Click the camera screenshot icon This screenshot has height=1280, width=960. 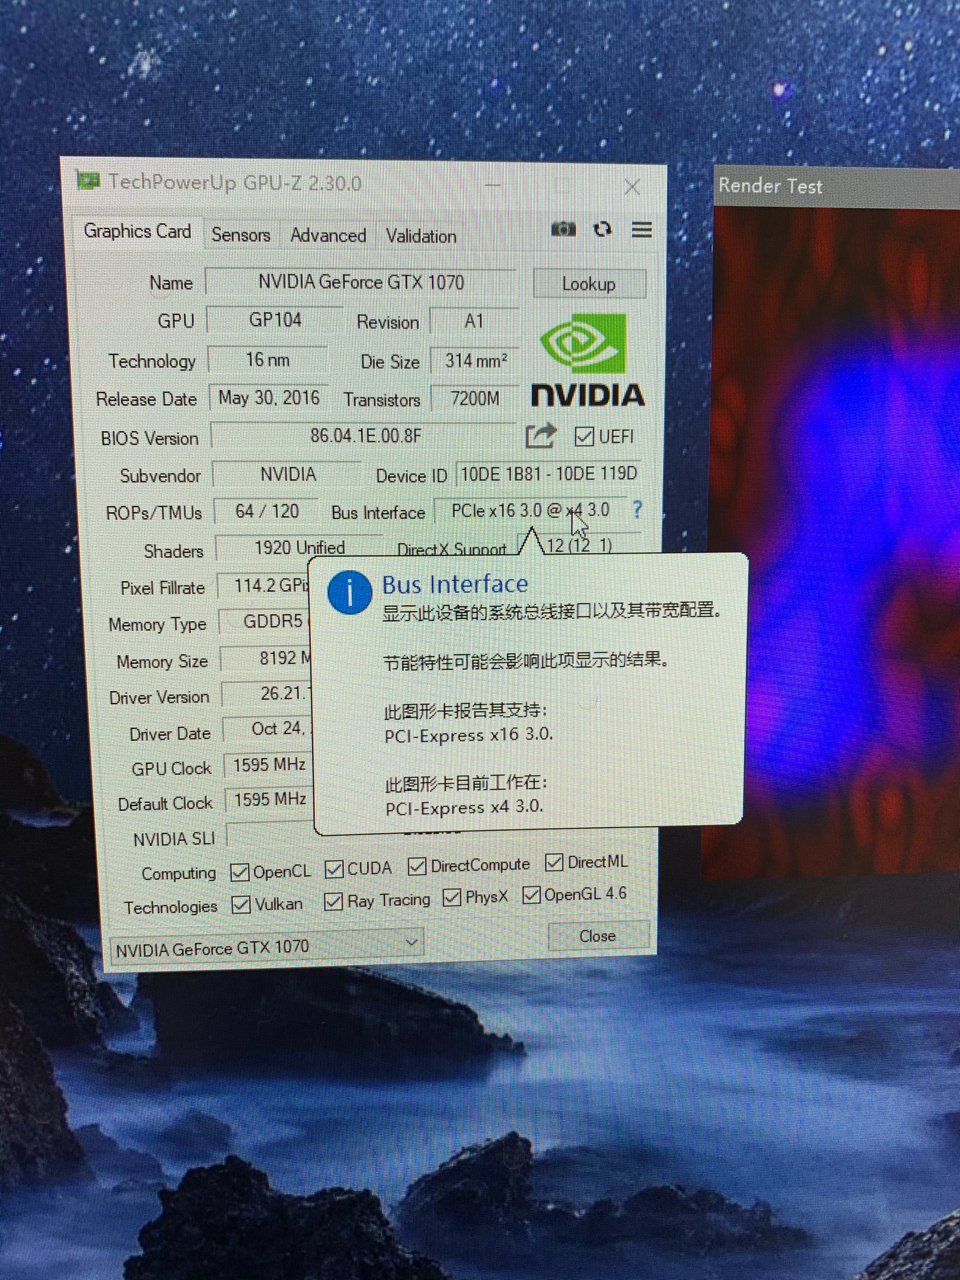[x=563, y=229]
